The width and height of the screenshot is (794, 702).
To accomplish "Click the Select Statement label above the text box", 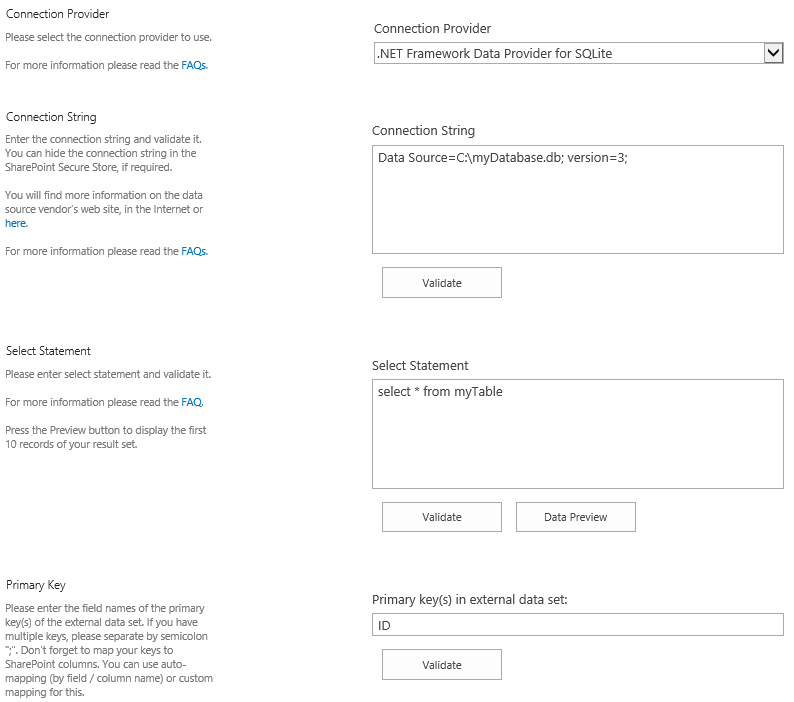I will pos(420,366).
